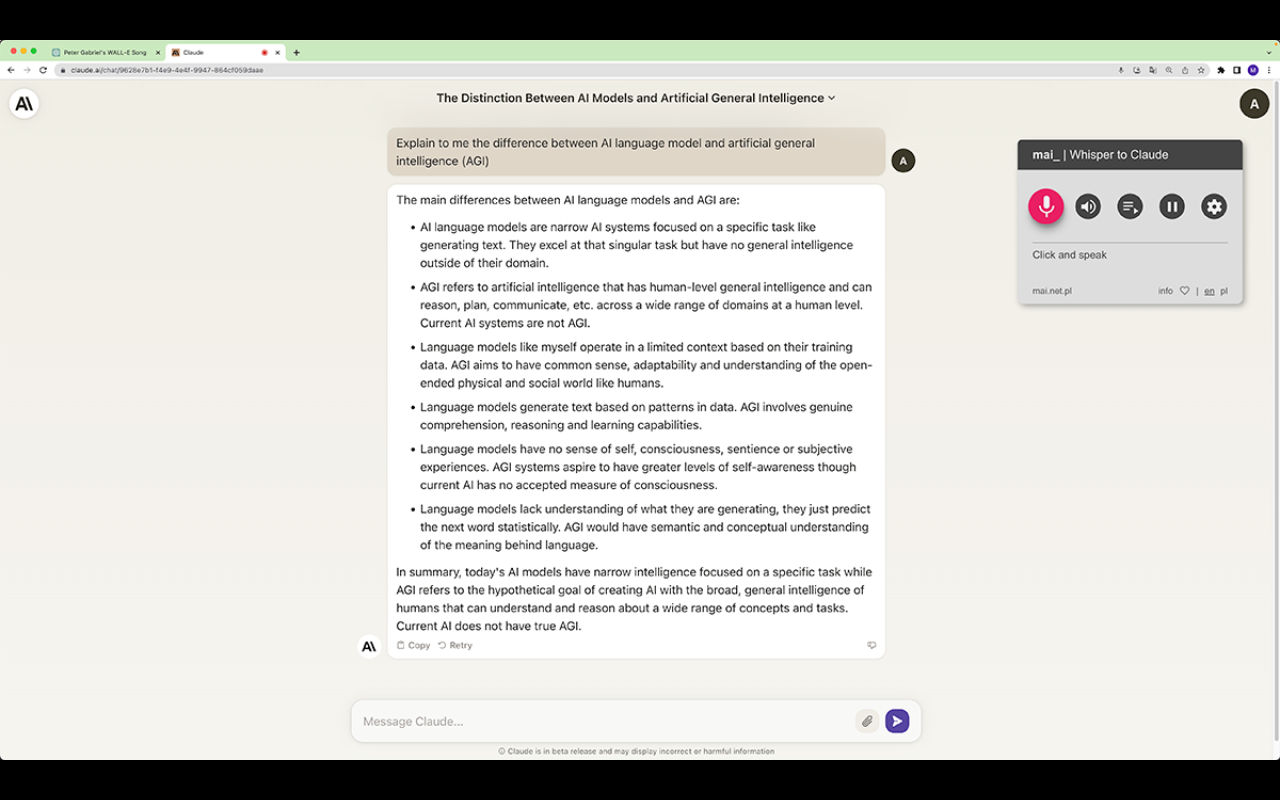The width and height of the screenshot is (1280, 800).
Task: Open the mai.net.pl link
Action: (x=1052, y=291)
